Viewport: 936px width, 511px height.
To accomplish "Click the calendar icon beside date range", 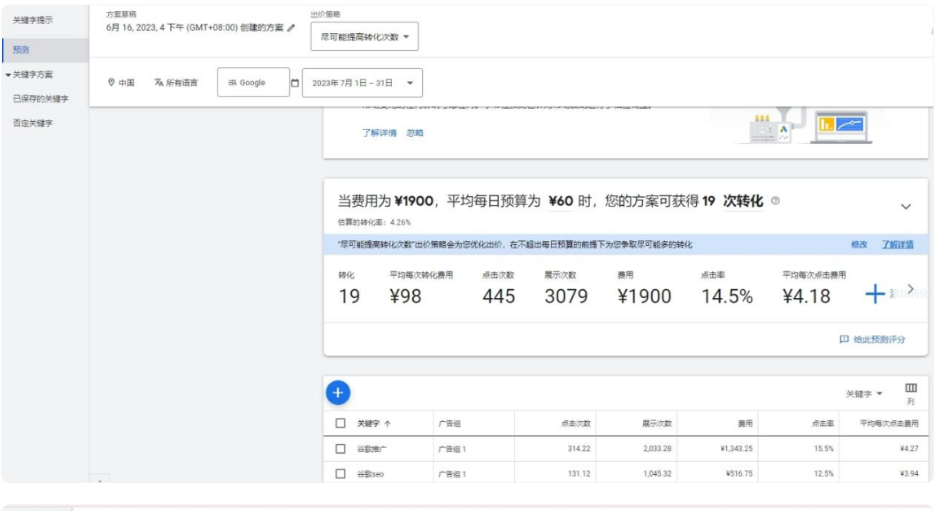I will (x=295, y=83).
